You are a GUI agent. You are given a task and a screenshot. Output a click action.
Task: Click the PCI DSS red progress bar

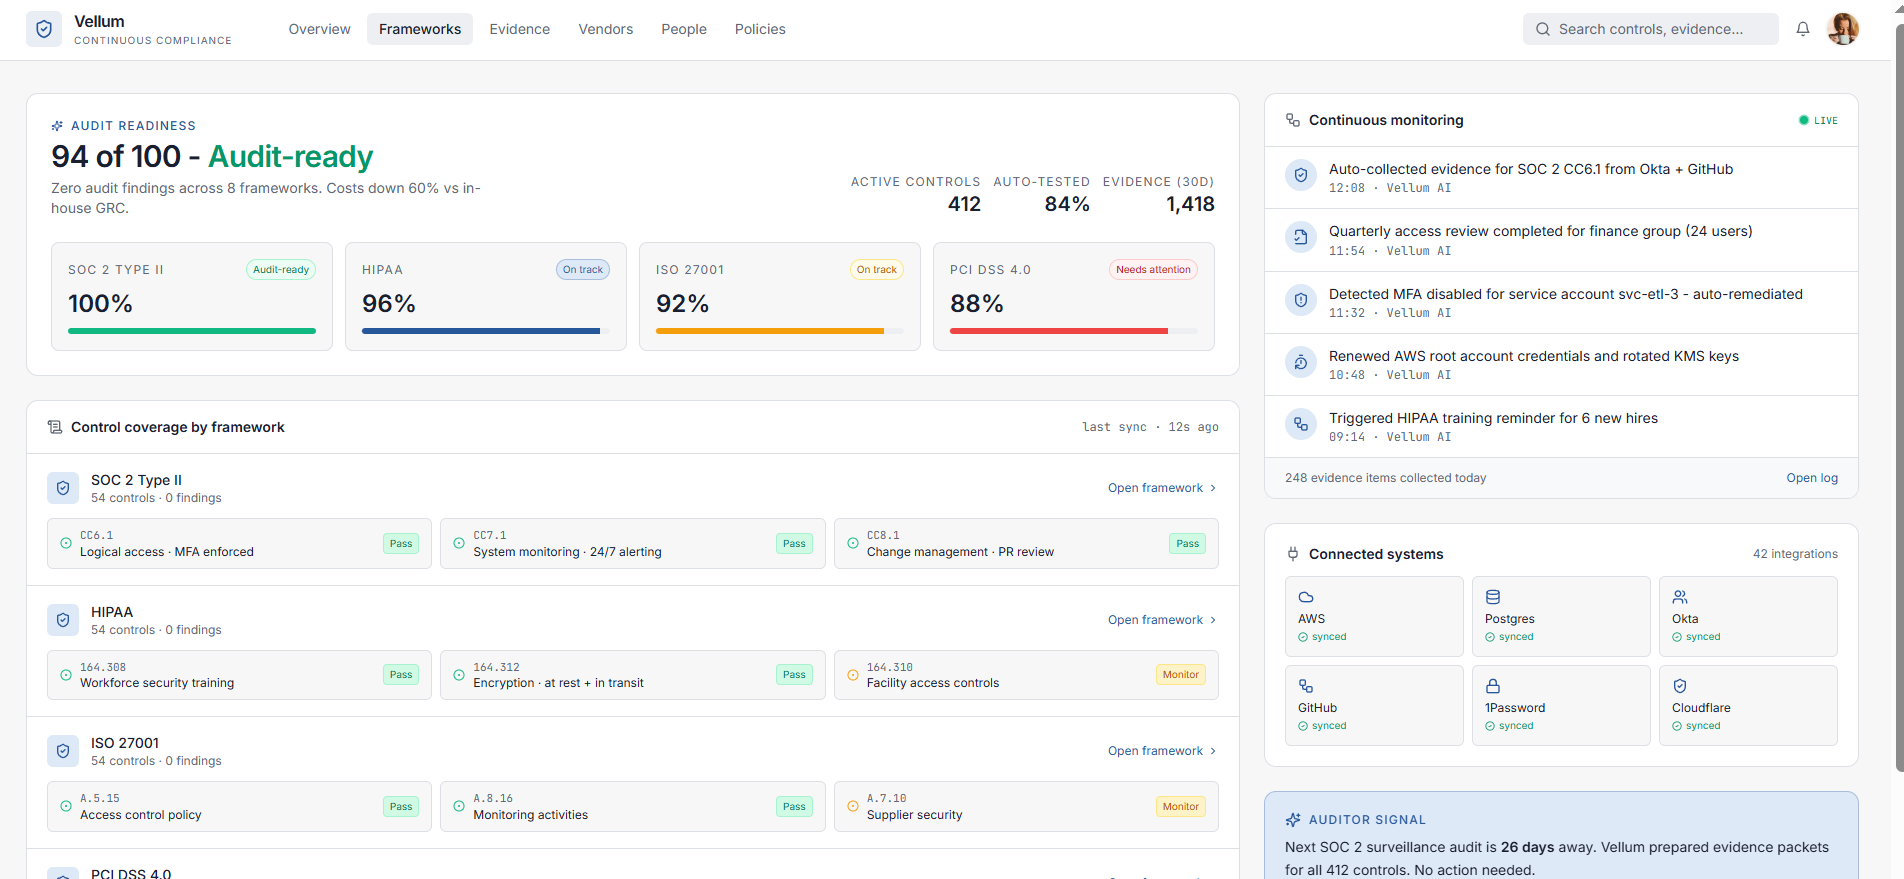coord(1059,331)
